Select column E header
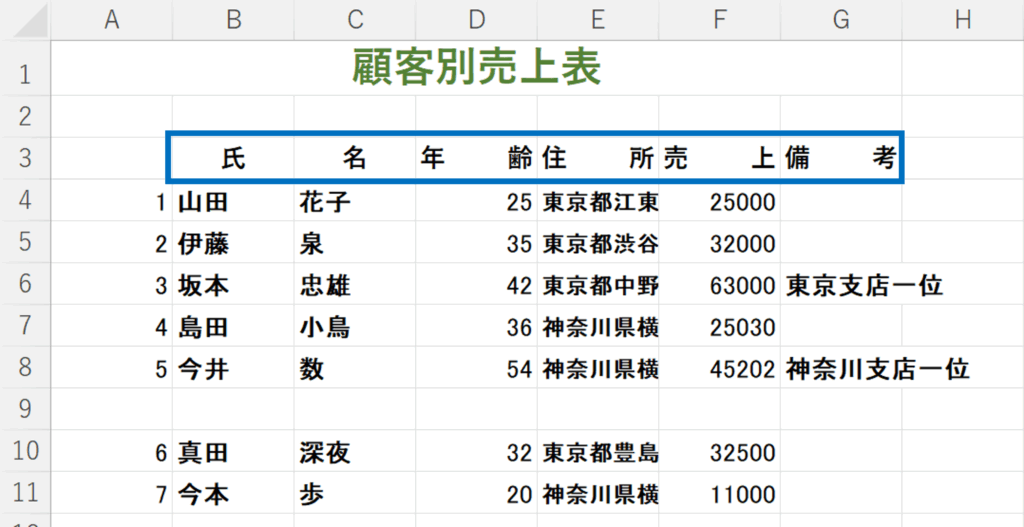Screen dimensions: 1024x527 coord(597,20)
